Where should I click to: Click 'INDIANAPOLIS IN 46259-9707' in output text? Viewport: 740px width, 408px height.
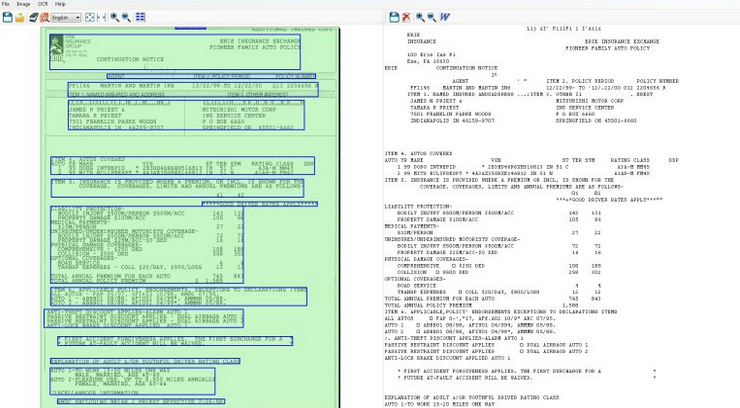coord(452,121)
